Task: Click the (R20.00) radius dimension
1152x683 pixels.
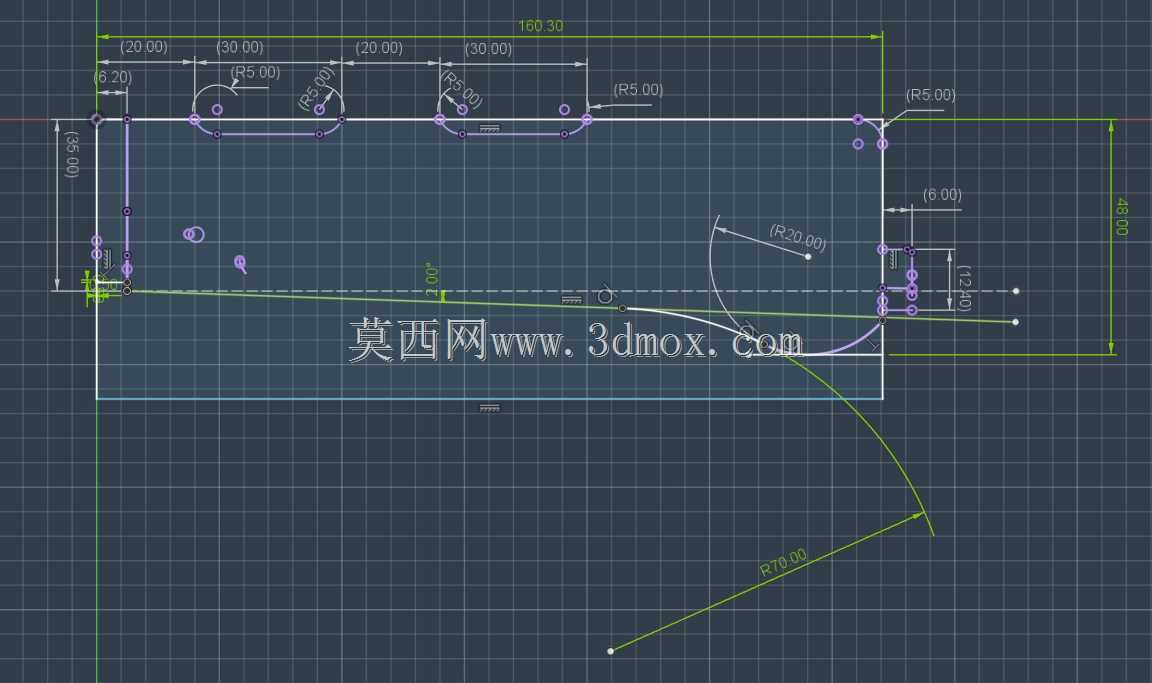Action: [x=798, y=236]
